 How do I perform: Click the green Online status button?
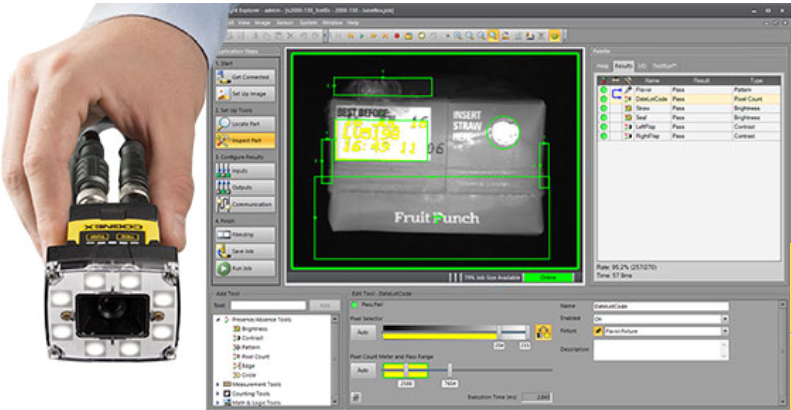click(548, 277)
